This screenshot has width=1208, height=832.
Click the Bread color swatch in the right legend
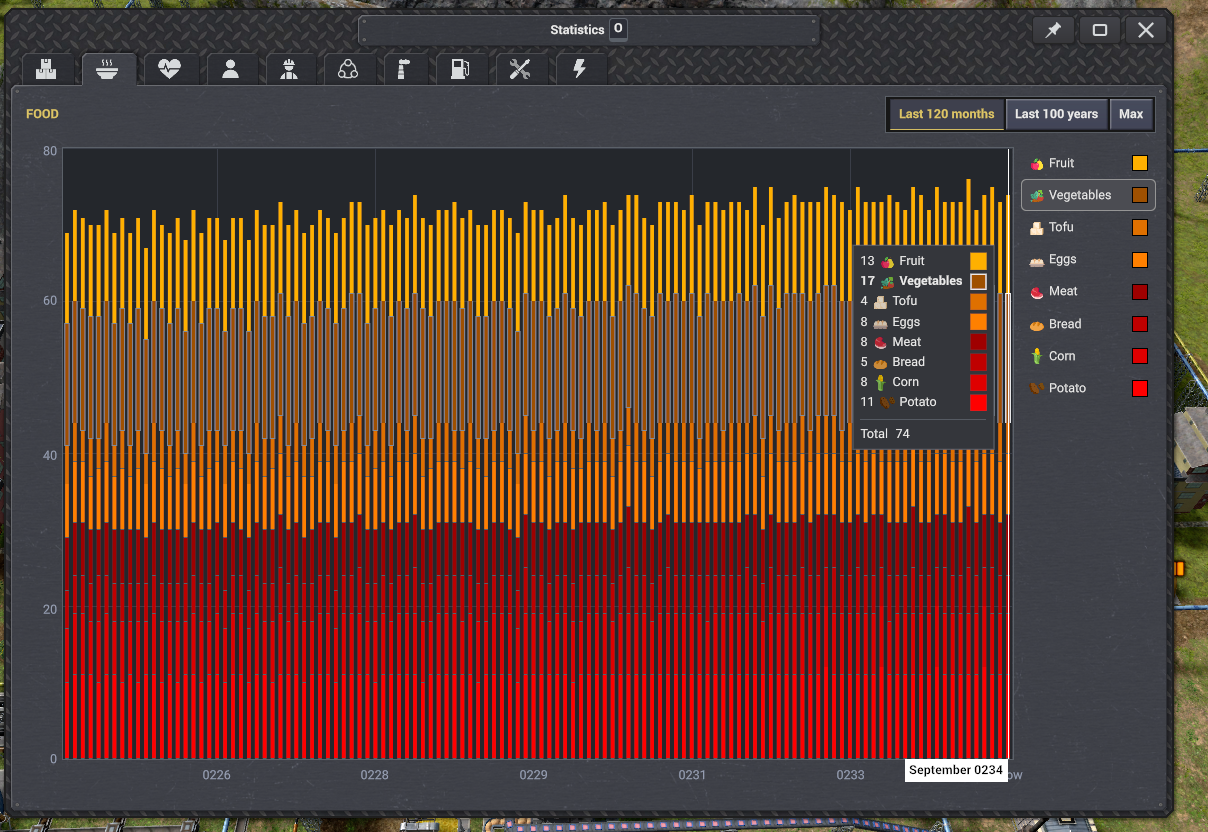(x=1139, y=324)
